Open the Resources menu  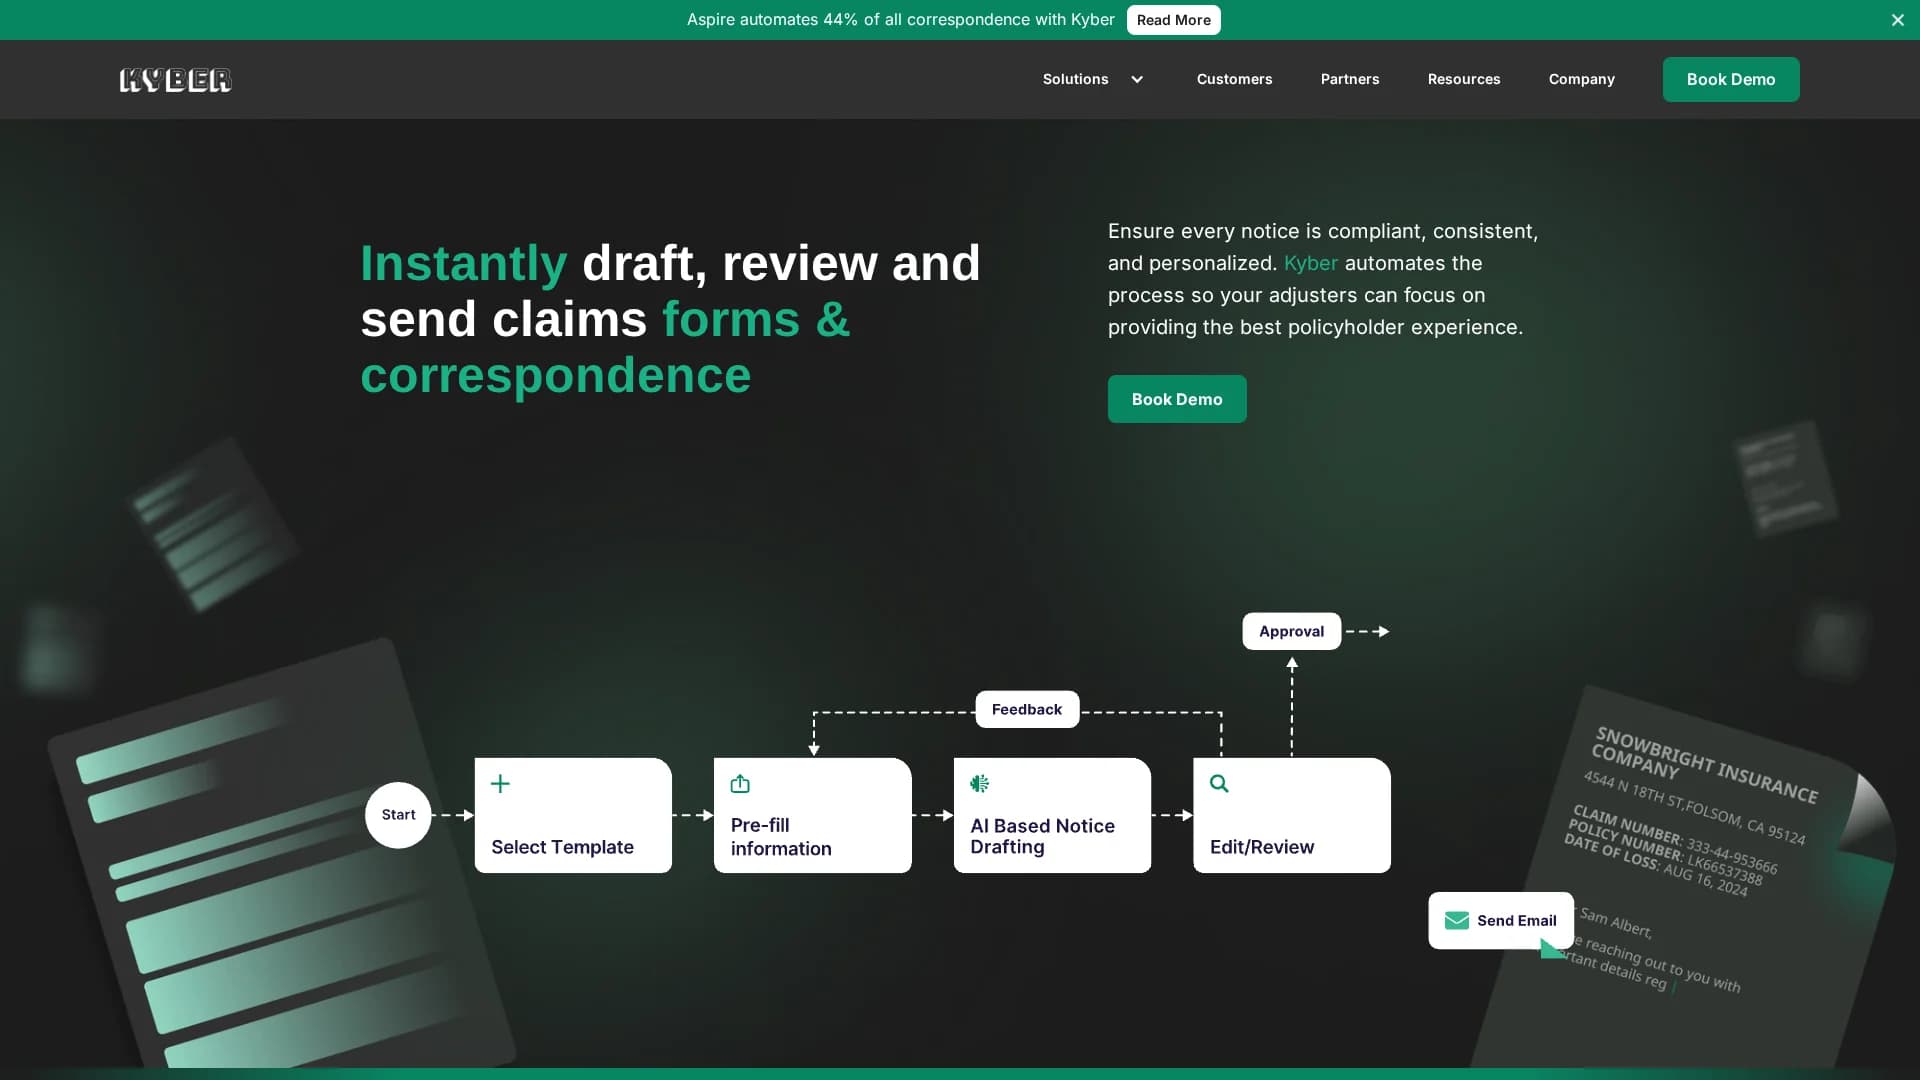pyautogui.click(x=1463, y=79)
